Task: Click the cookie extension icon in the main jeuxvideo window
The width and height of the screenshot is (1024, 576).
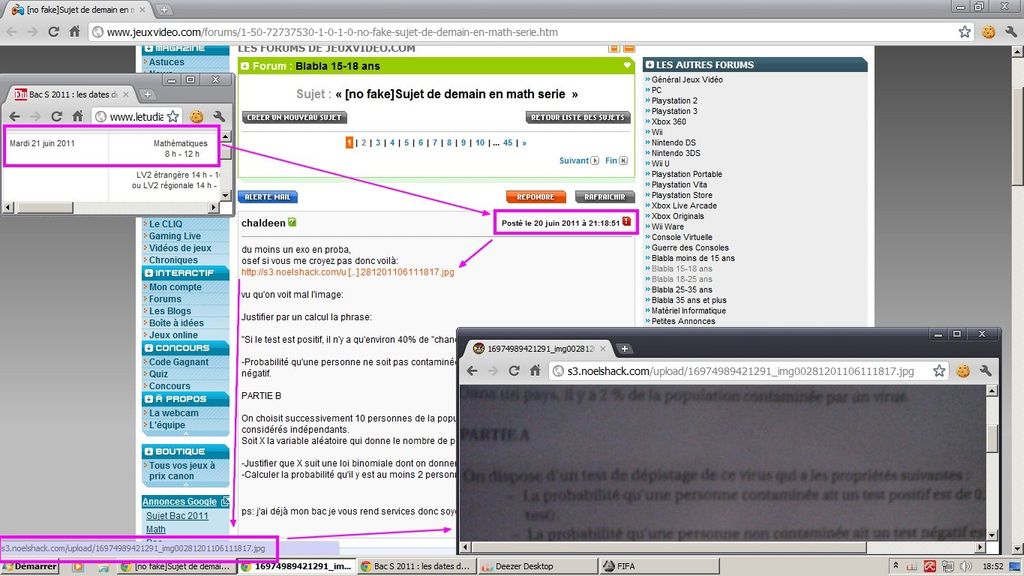Action: [989, 31]
